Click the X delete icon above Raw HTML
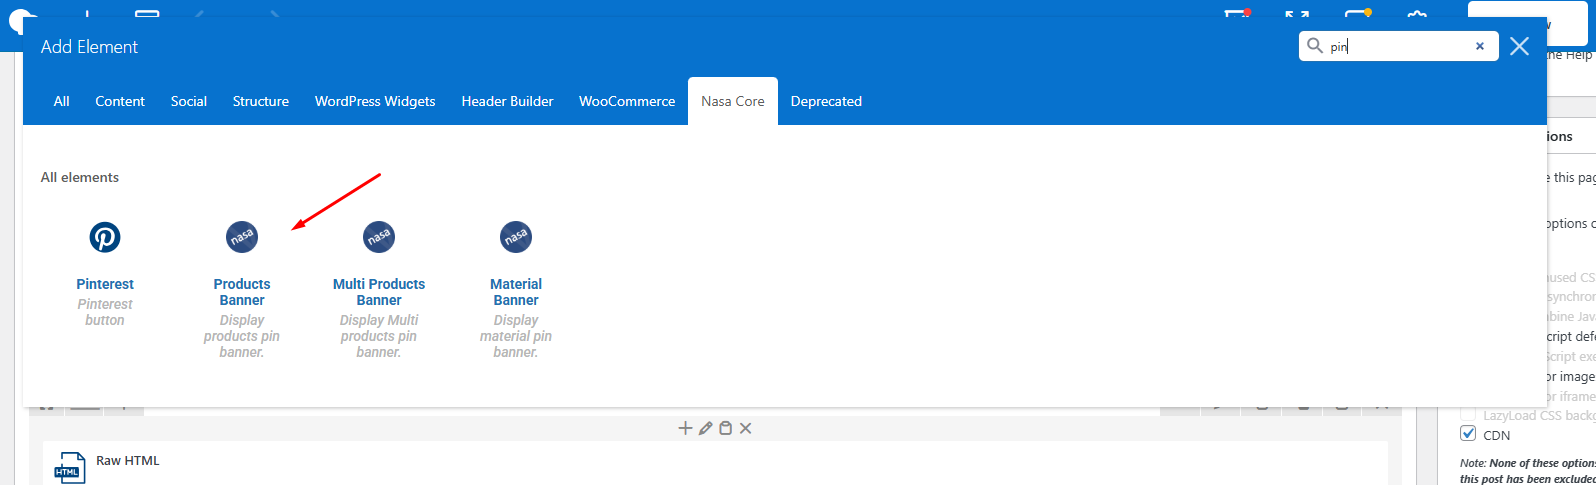1596x485 pixels. point(746,428)
